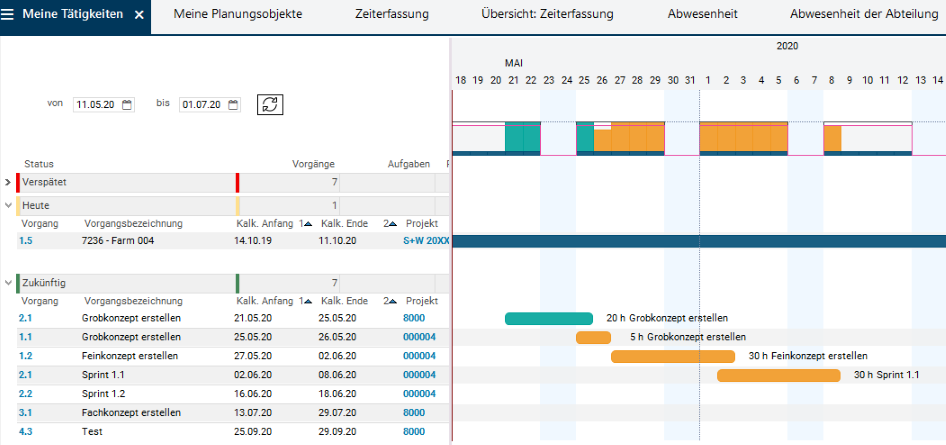Viewport: 946px width, 445px height.
Task: Open calendar picker for bis date
Action: pyautogui.click(x=233, y=105)
